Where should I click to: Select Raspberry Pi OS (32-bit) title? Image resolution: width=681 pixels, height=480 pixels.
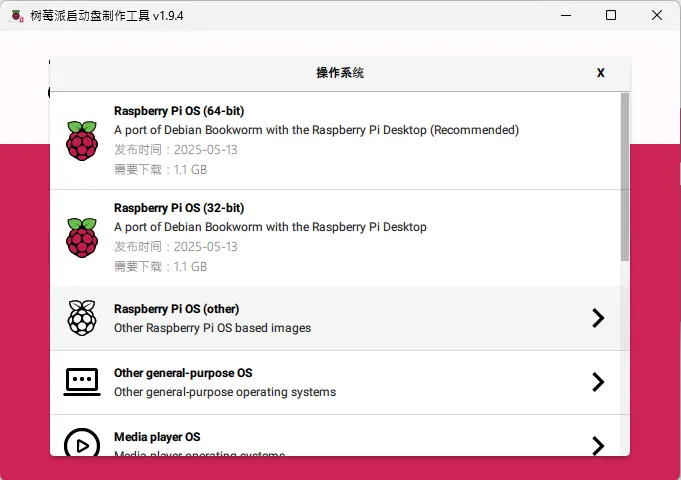point(179,208)
